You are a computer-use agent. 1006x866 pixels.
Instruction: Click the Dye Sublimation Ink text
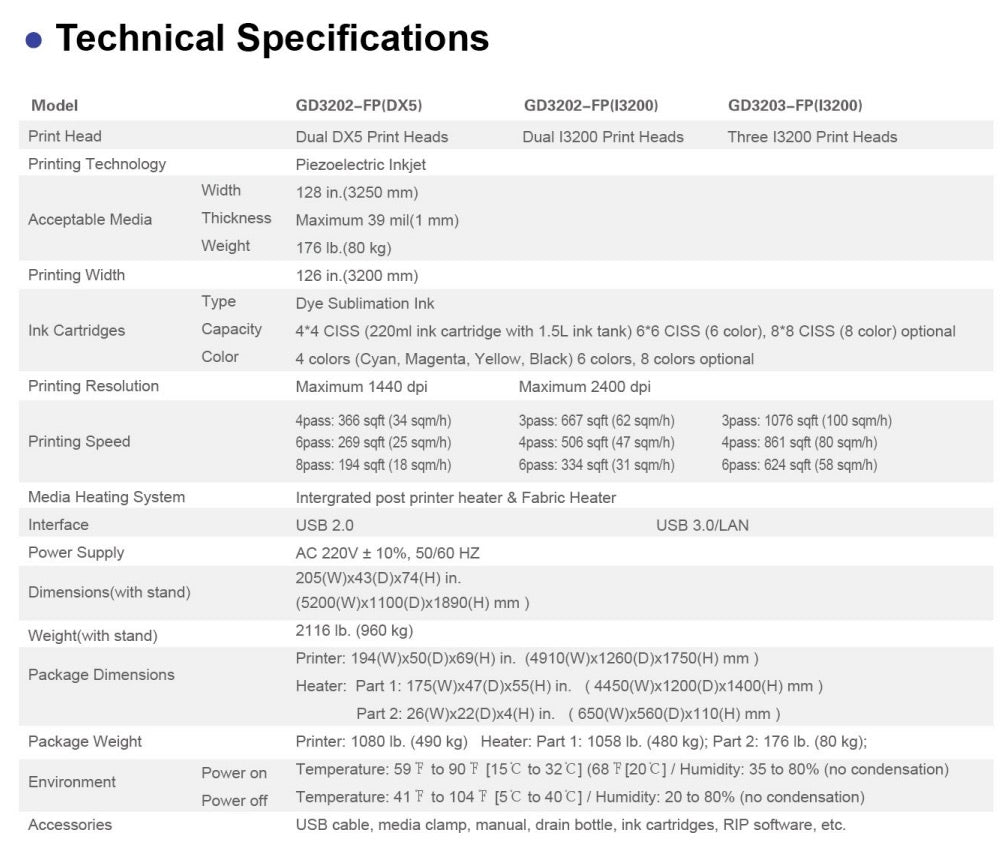coord(365,303)
